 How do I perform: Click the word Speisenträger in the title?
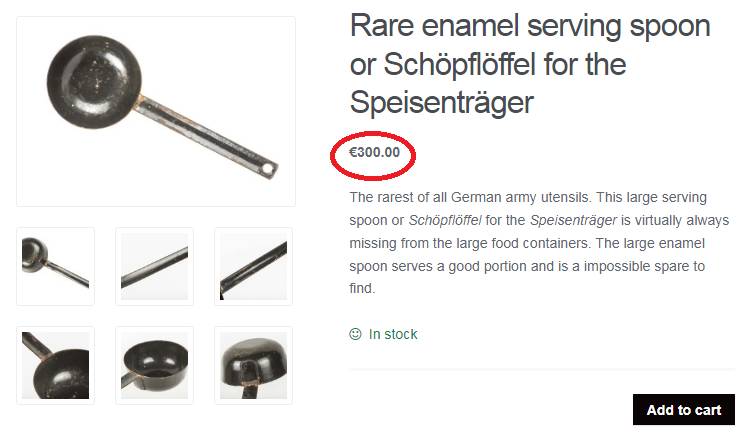pos(442,102)
